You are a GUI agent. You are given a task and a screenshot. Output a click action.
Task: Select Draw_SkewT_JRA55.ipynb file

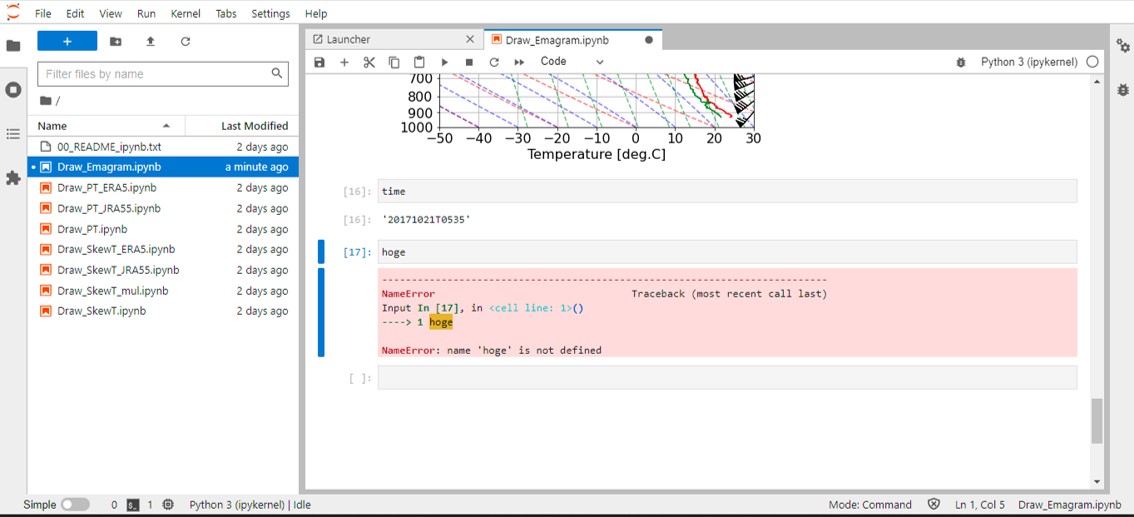coord(163,270)
